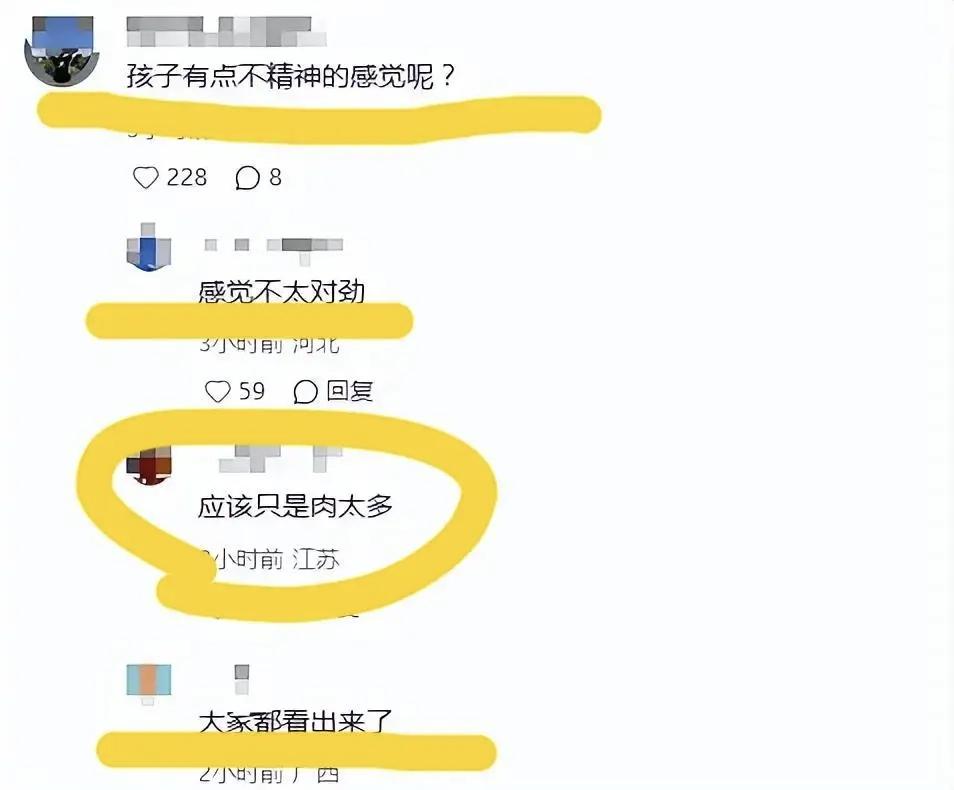Select comment text 孩子有点不精神的感觉呢？
The image size is (954, 790).
coord(291,77)
